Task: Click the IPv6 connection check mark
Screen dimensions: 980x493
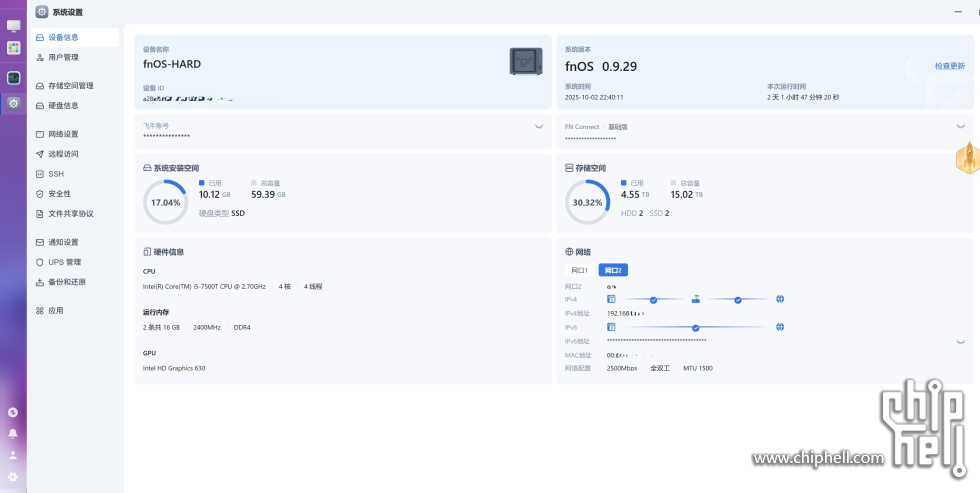Action: 696,327
